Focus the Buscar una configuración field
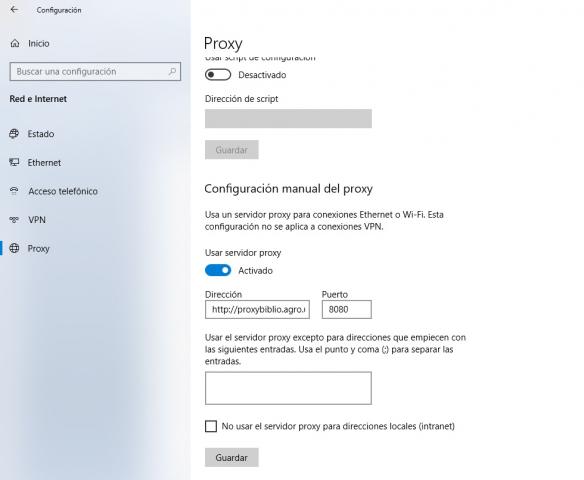The width and height of the screenshot is (584, 480). (x=95, y=71)
